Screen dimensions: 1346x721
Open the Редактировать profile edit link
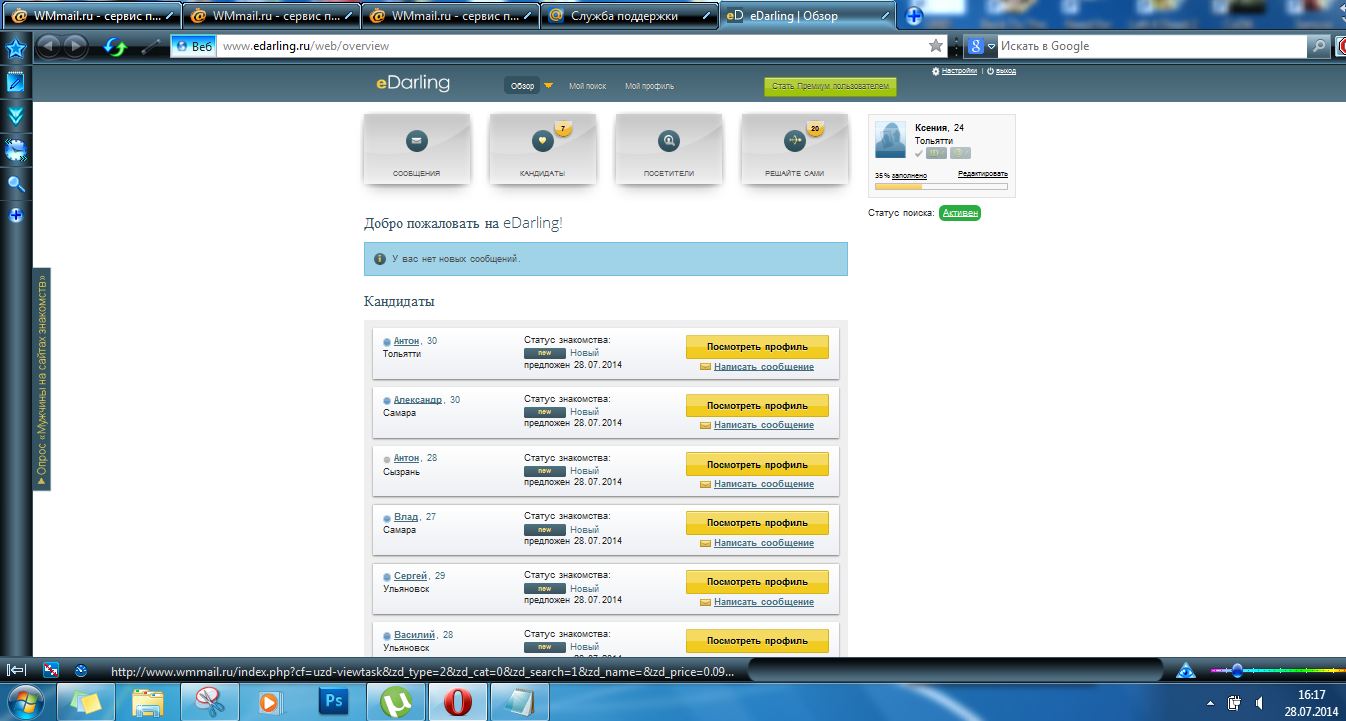tap(982, 174)
